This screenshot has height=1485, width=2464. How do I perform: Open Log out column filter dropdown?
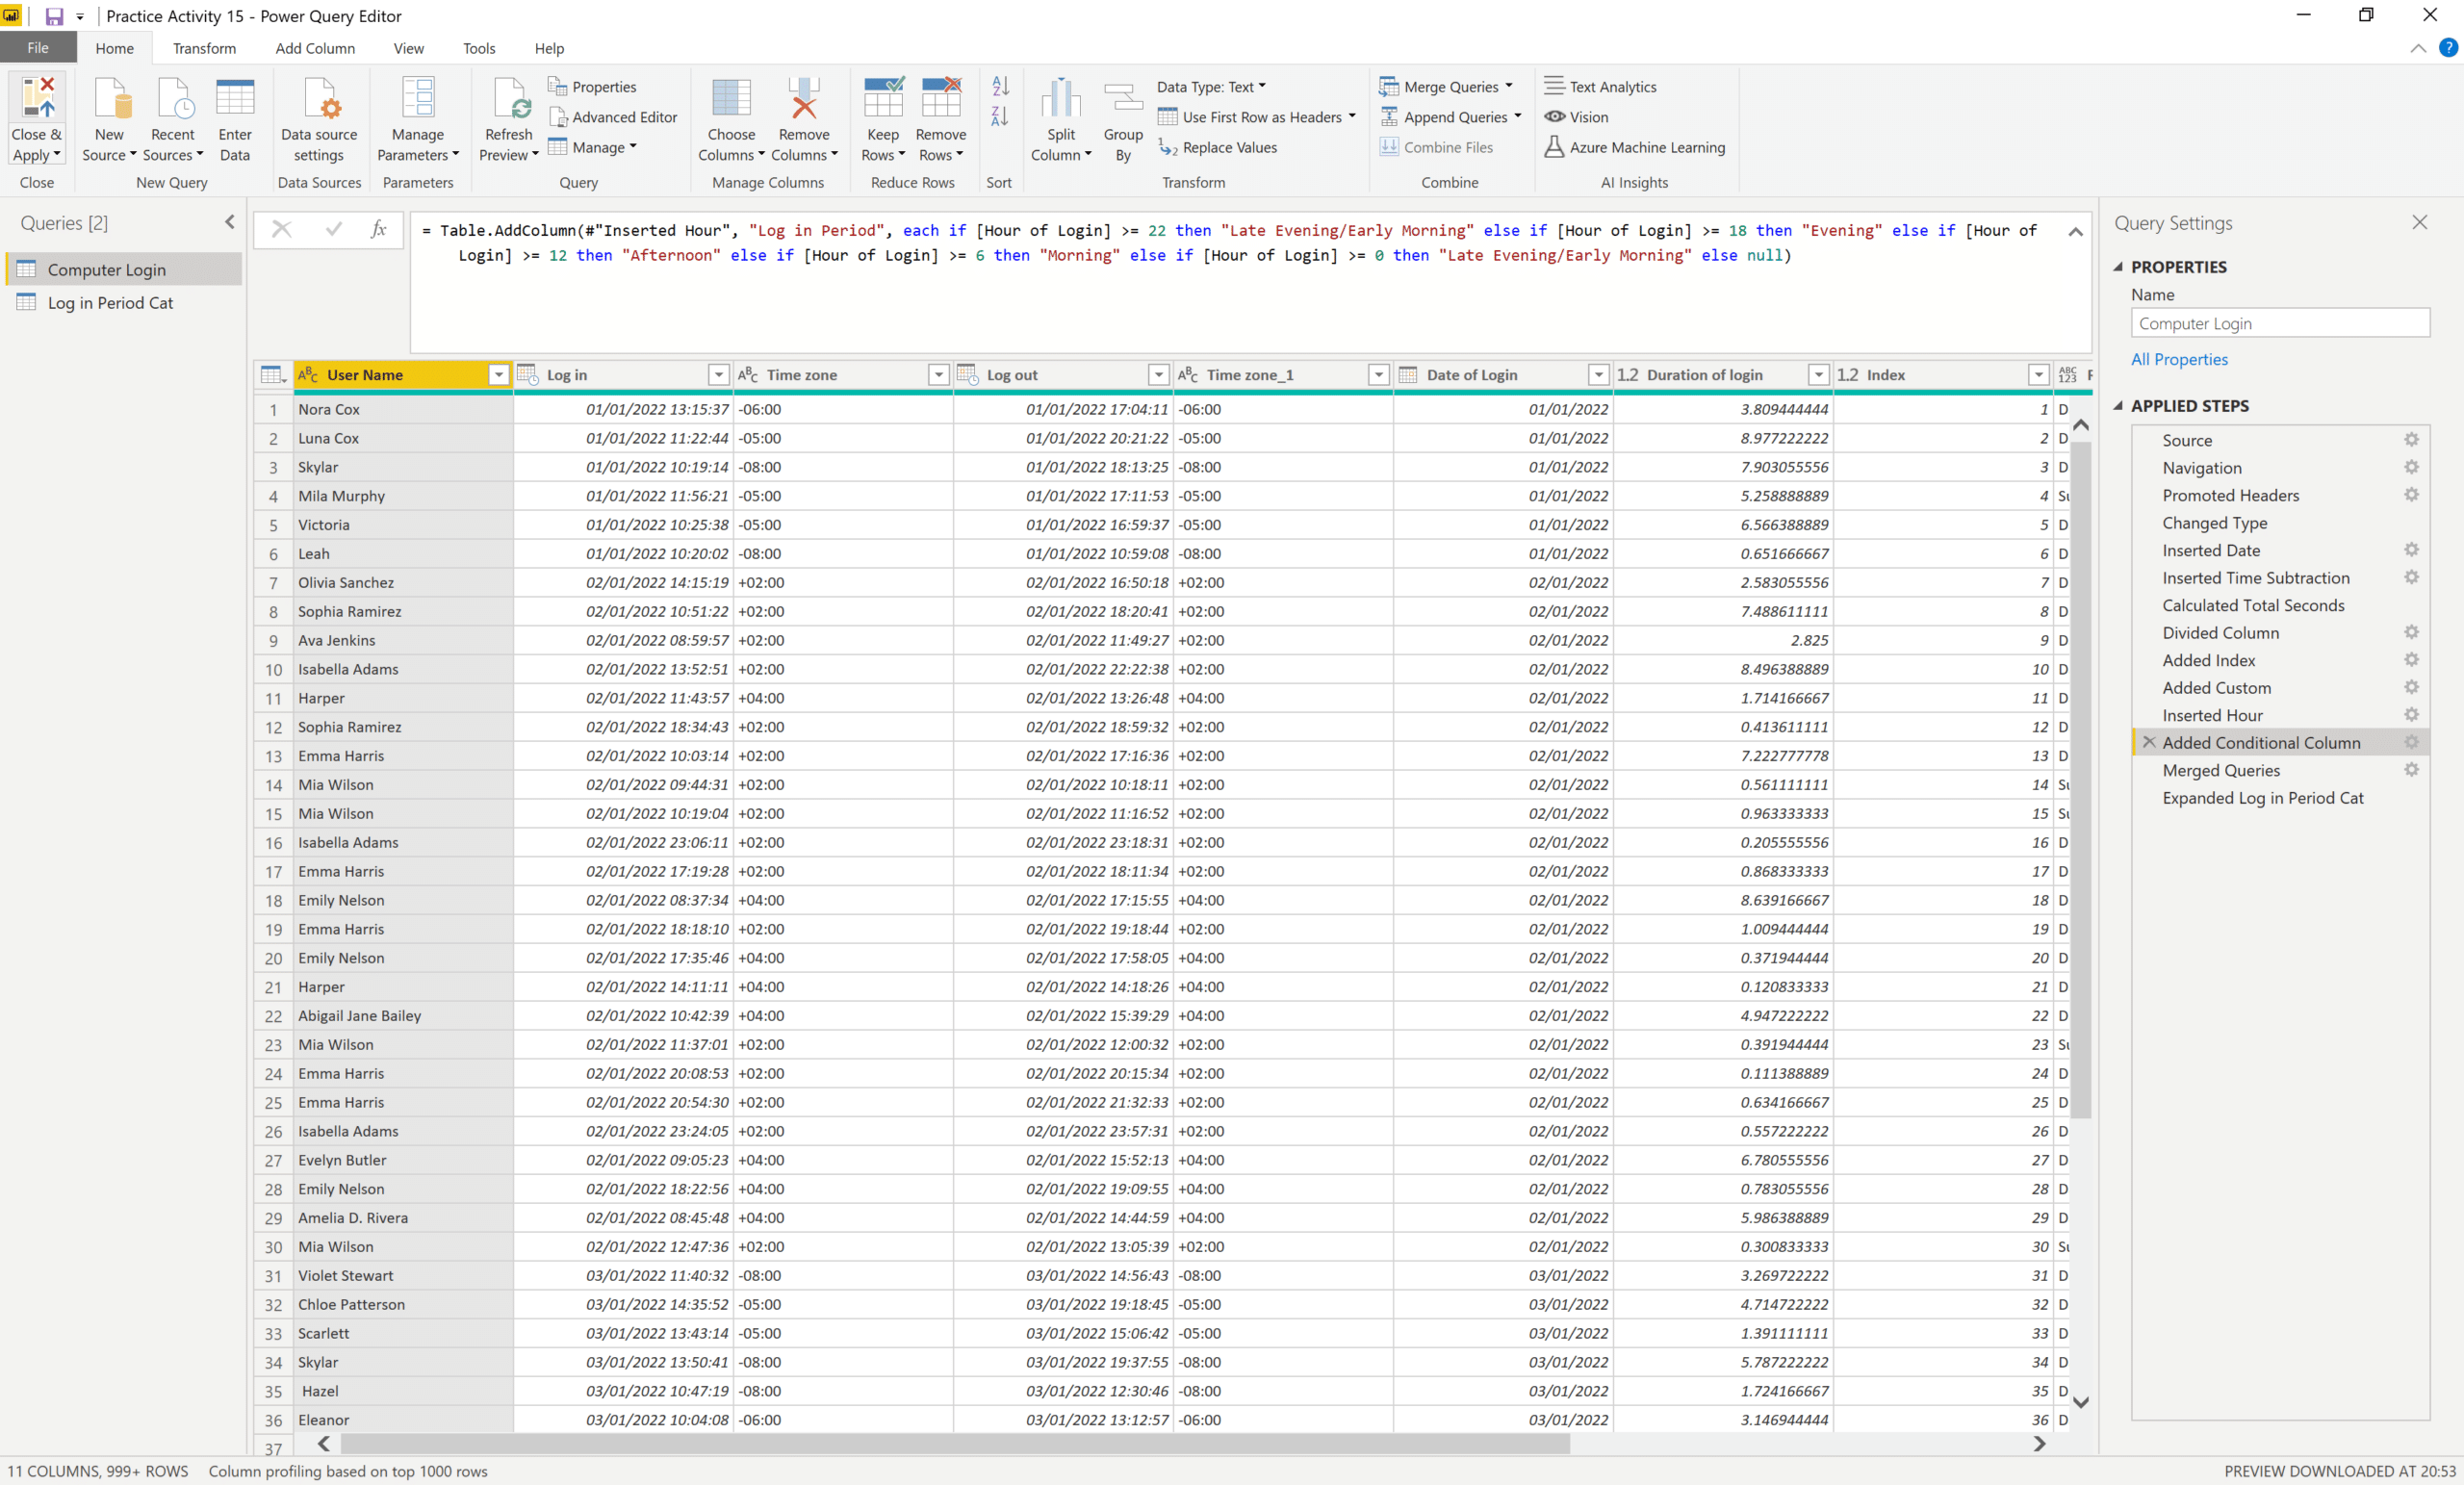click(x=1158, y=375)
